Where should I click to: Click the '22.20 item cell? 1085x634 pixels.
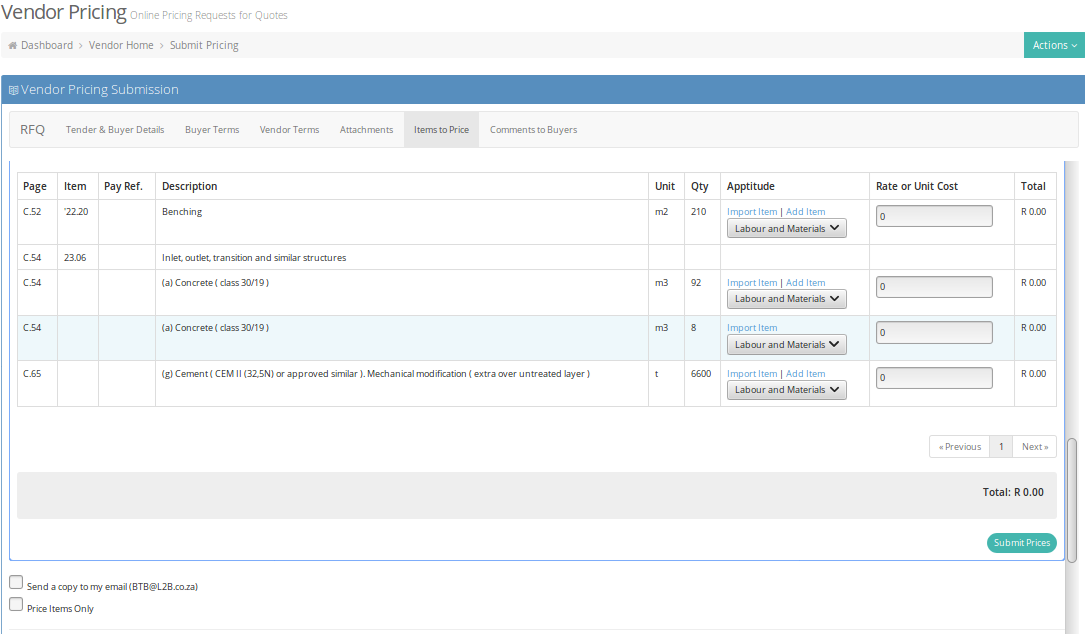(78, 222)
